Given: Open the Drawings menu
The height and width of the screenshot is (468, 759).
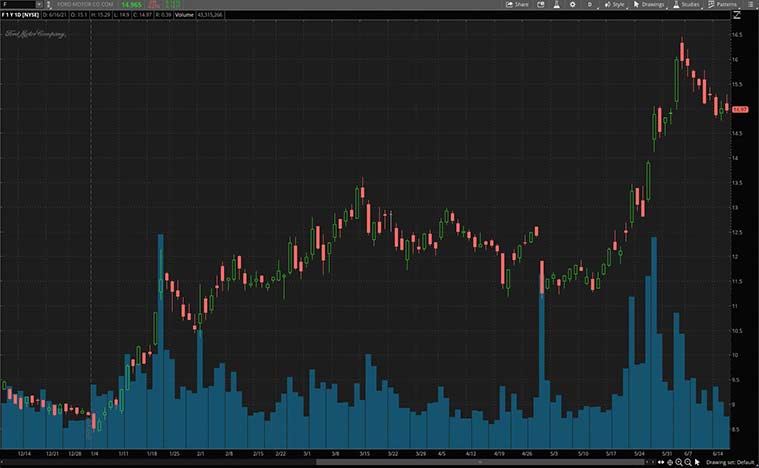Looking at the screenshot, I should pos(648,5).
